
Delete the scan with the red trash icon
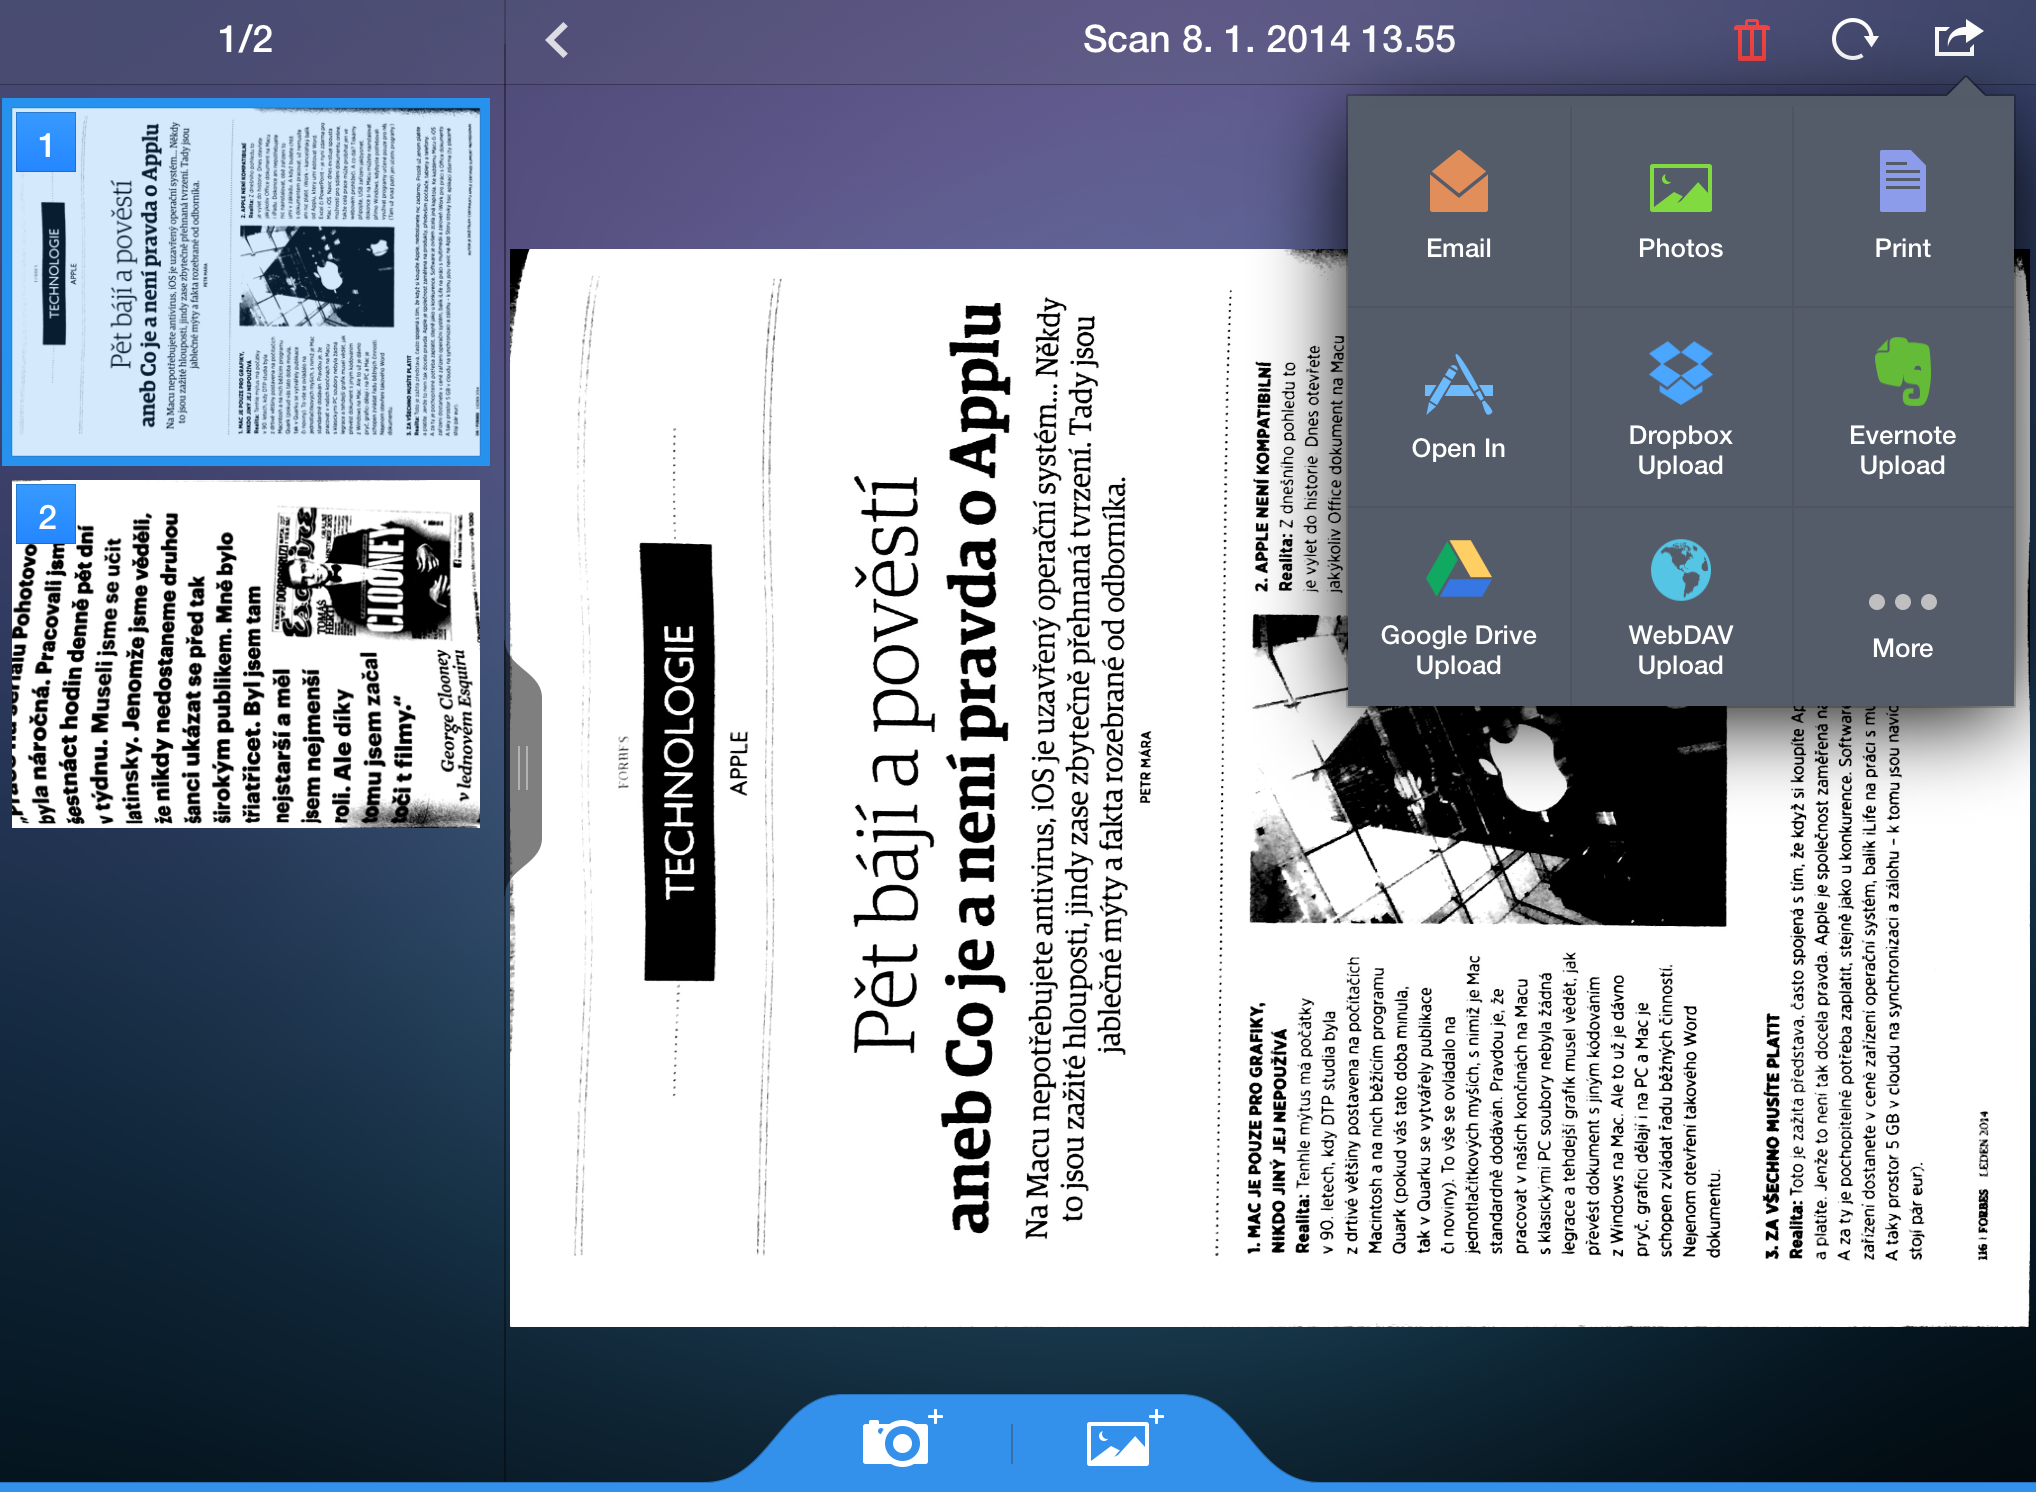1752,40
